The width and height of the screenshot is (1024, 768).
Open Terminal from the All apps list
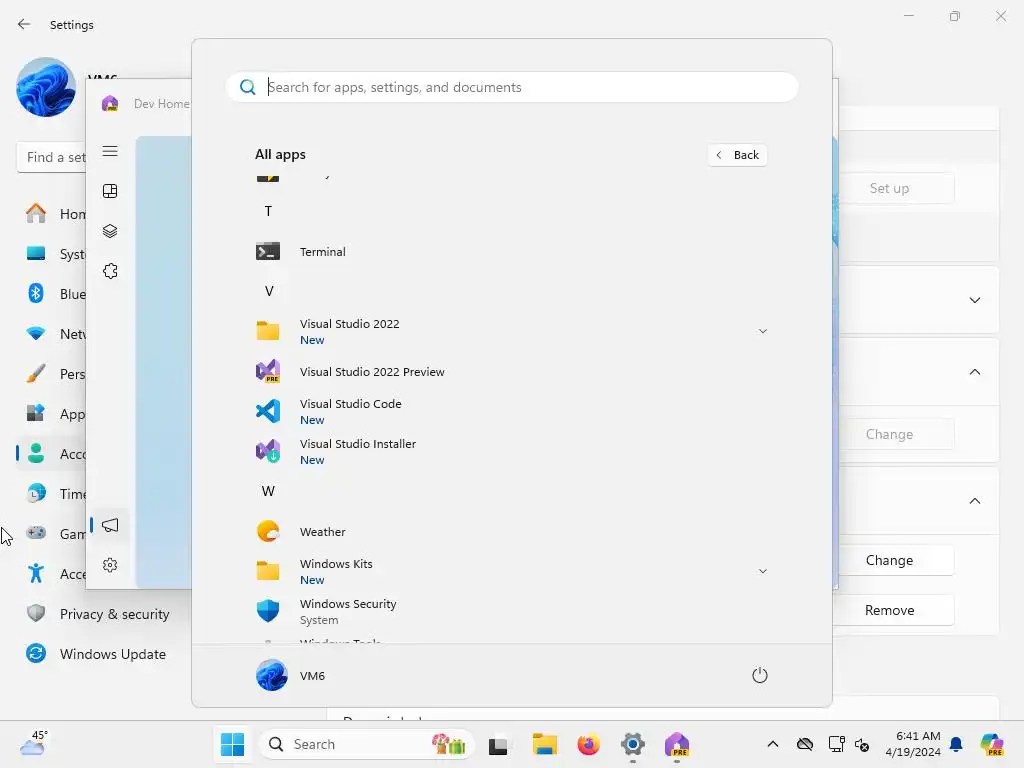pyautogui.click(x=511, y=251)
